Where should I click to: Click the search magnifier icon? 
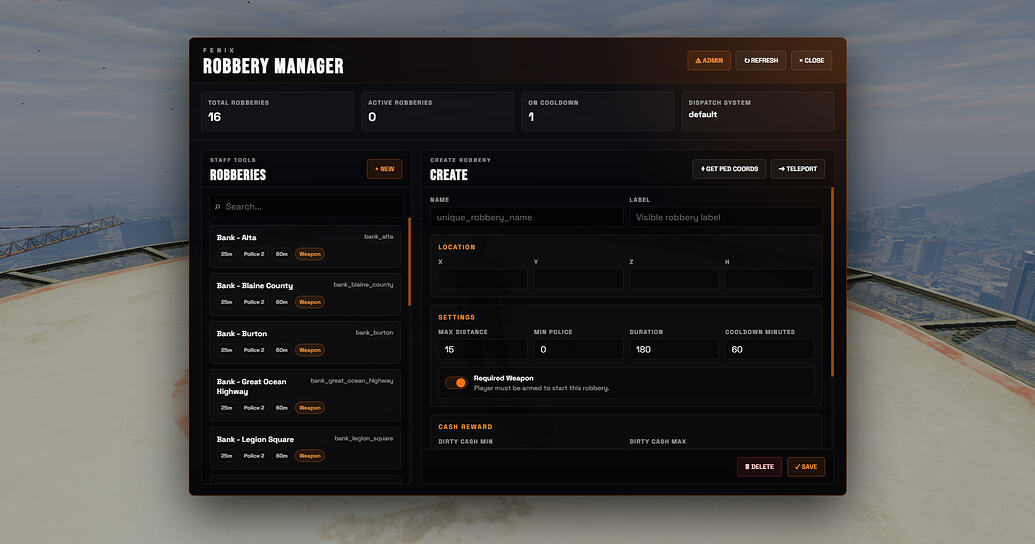(x=218, y=207)
